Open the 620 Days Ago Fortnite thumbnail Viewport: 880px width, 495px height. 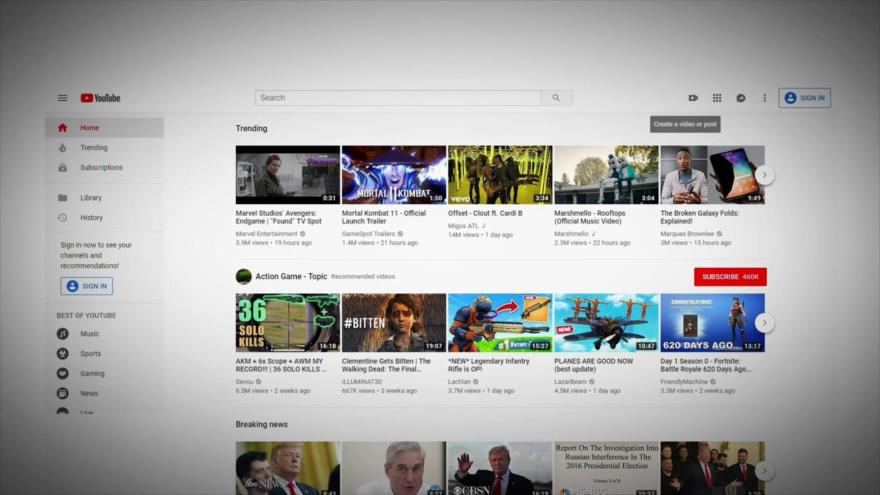[713, 323]
